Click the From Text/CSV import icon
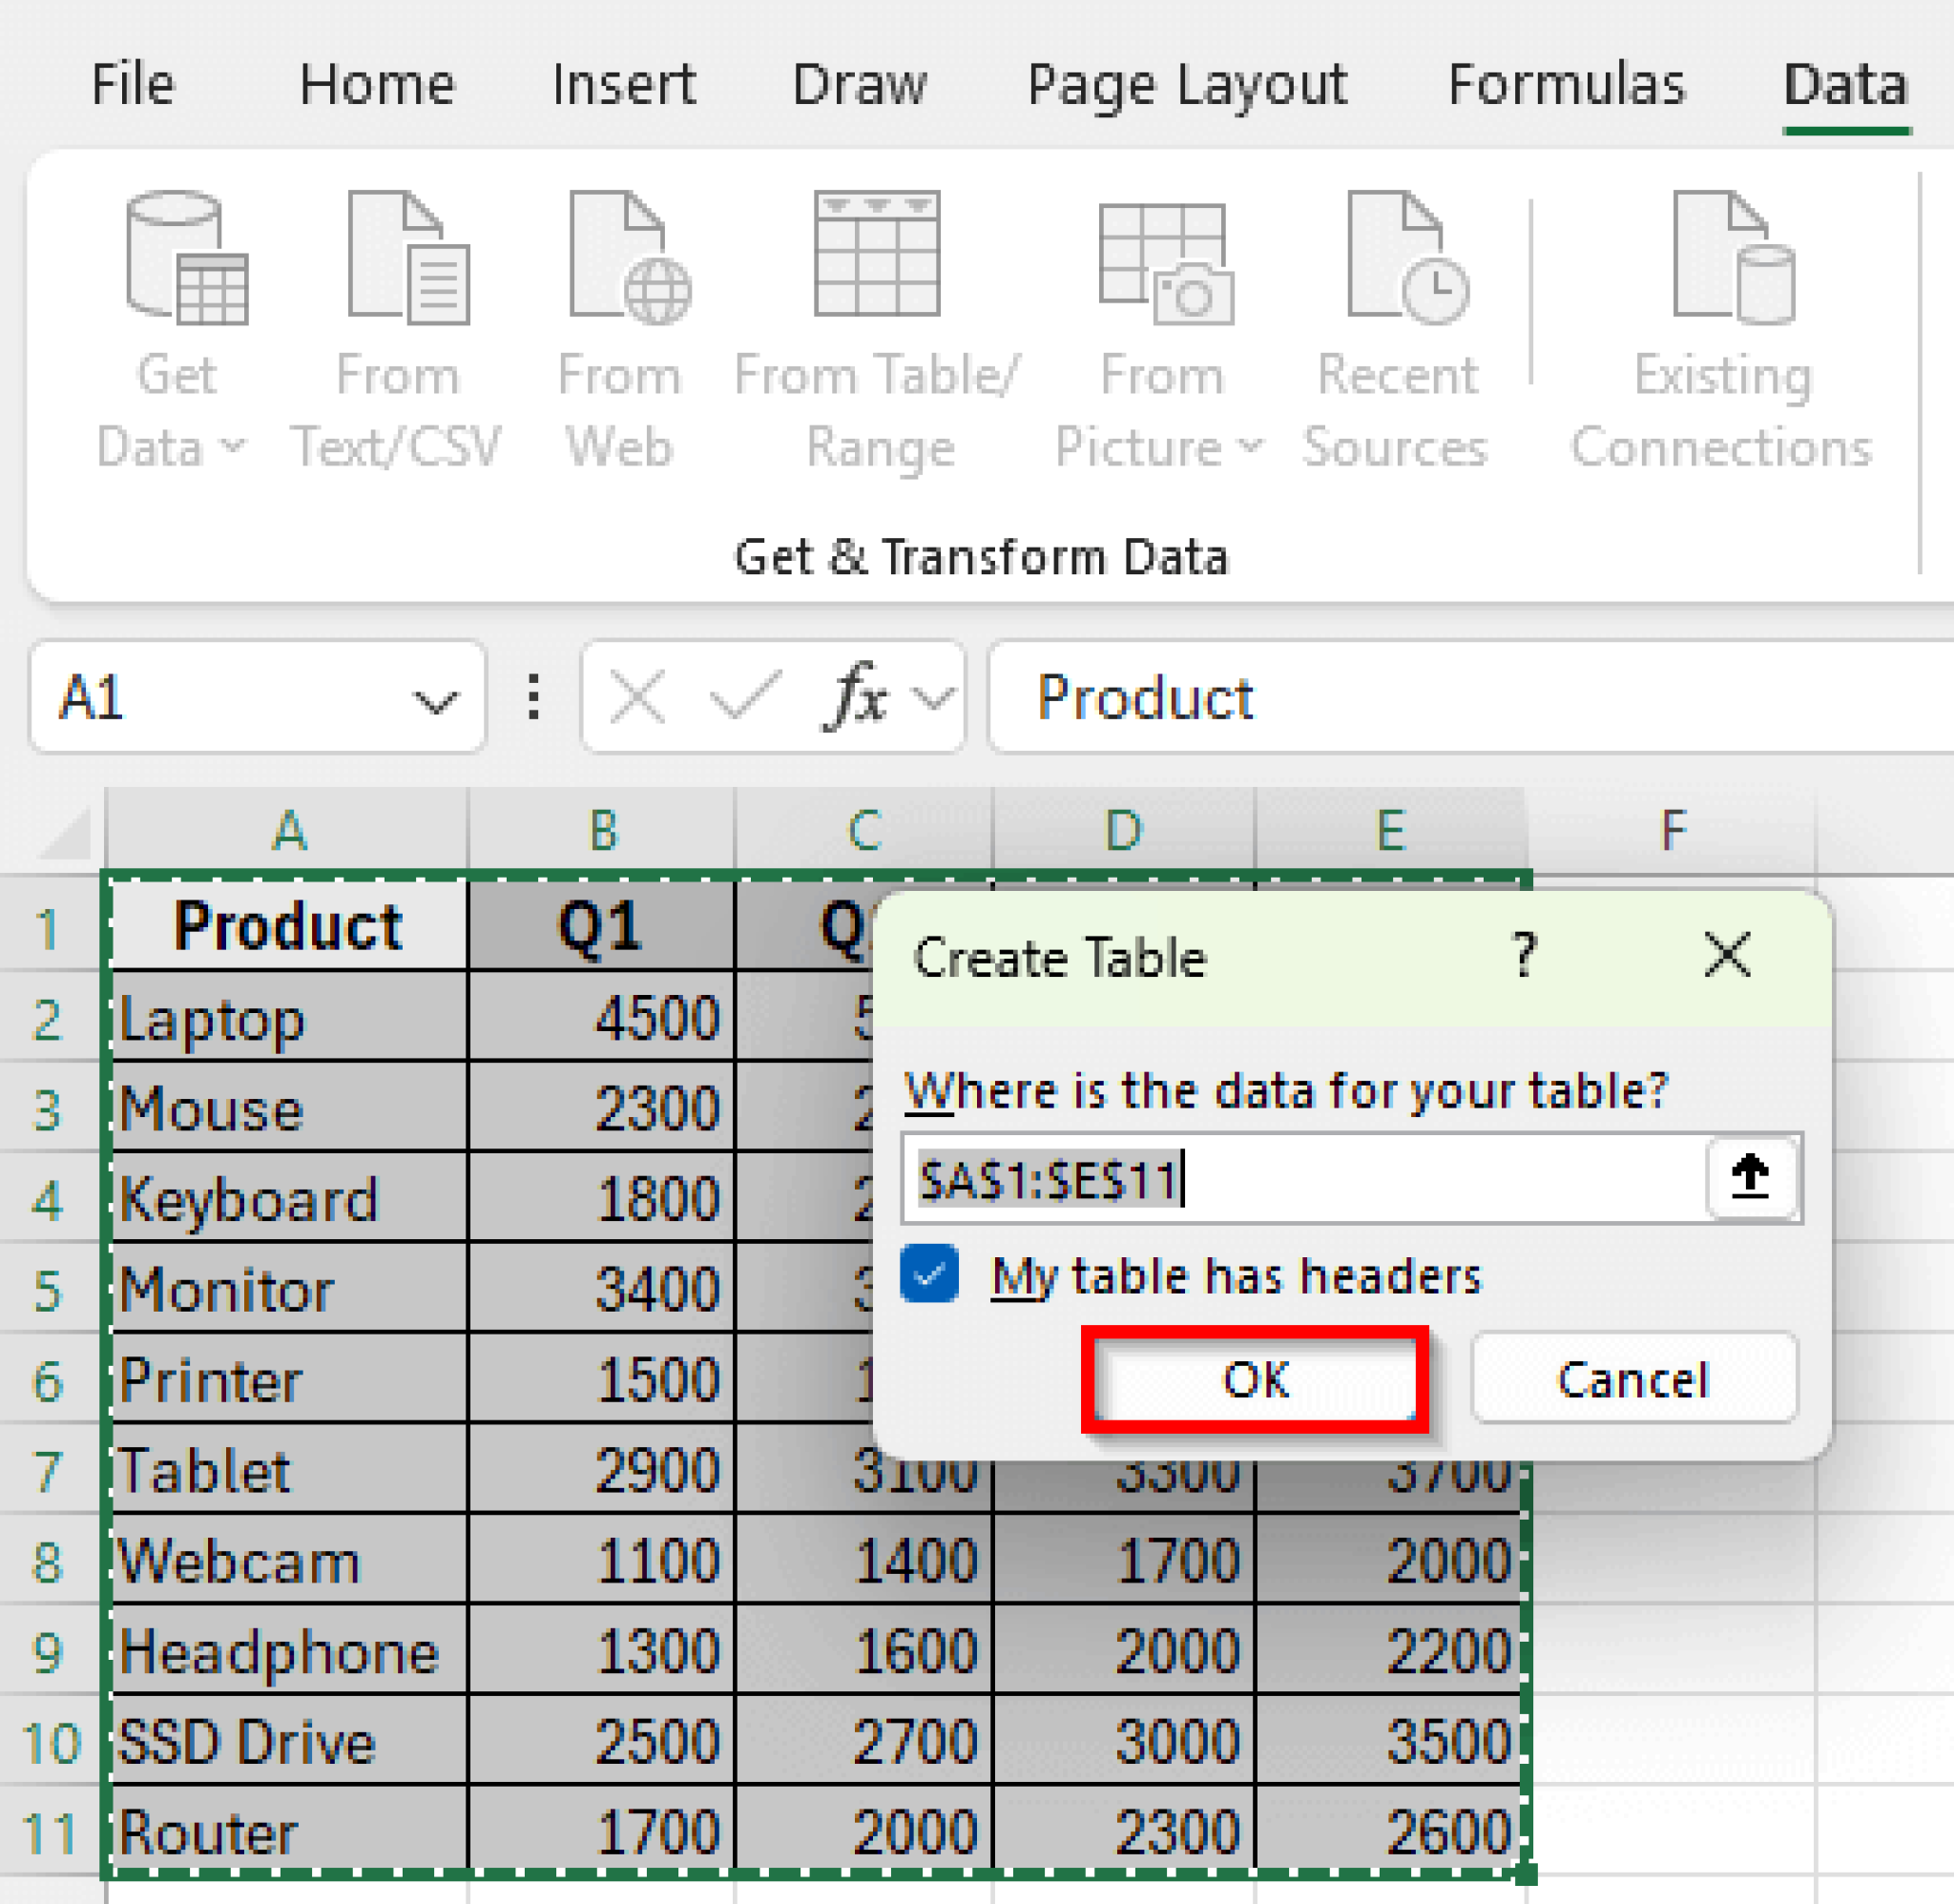Image resolution: width=1954 pixels, height=1904 pixels. pos(398,290)
